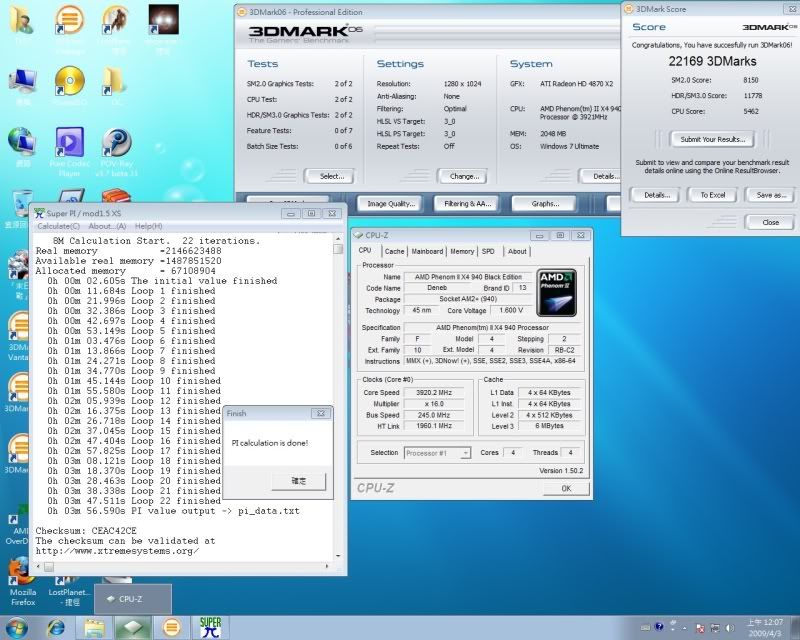The height and width of the screenshot is (640, 800).
Task: Confirm the PI calculation Finish dialog
Action: coord(298,481)
